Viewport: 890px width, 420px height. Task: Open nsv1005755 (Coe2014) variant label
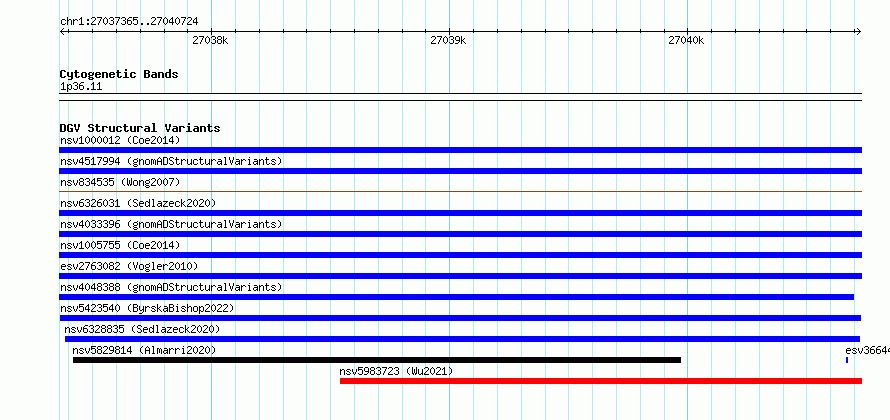point(120,245)
